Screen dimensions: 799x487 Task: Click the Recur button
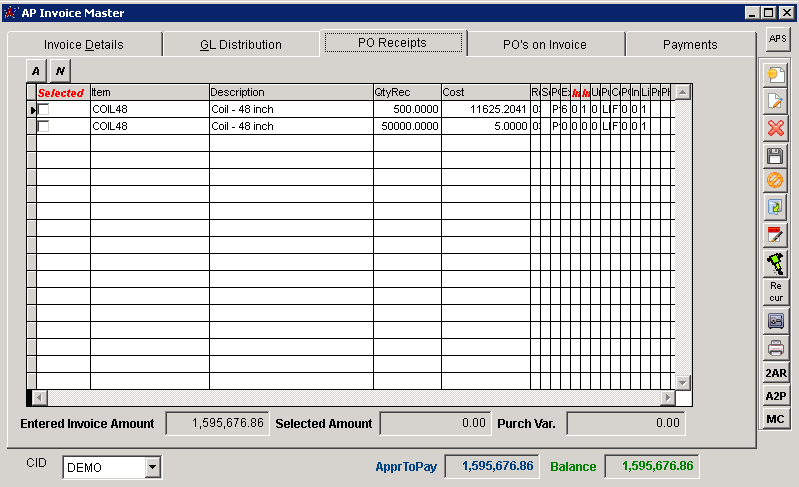coord(776,292)
